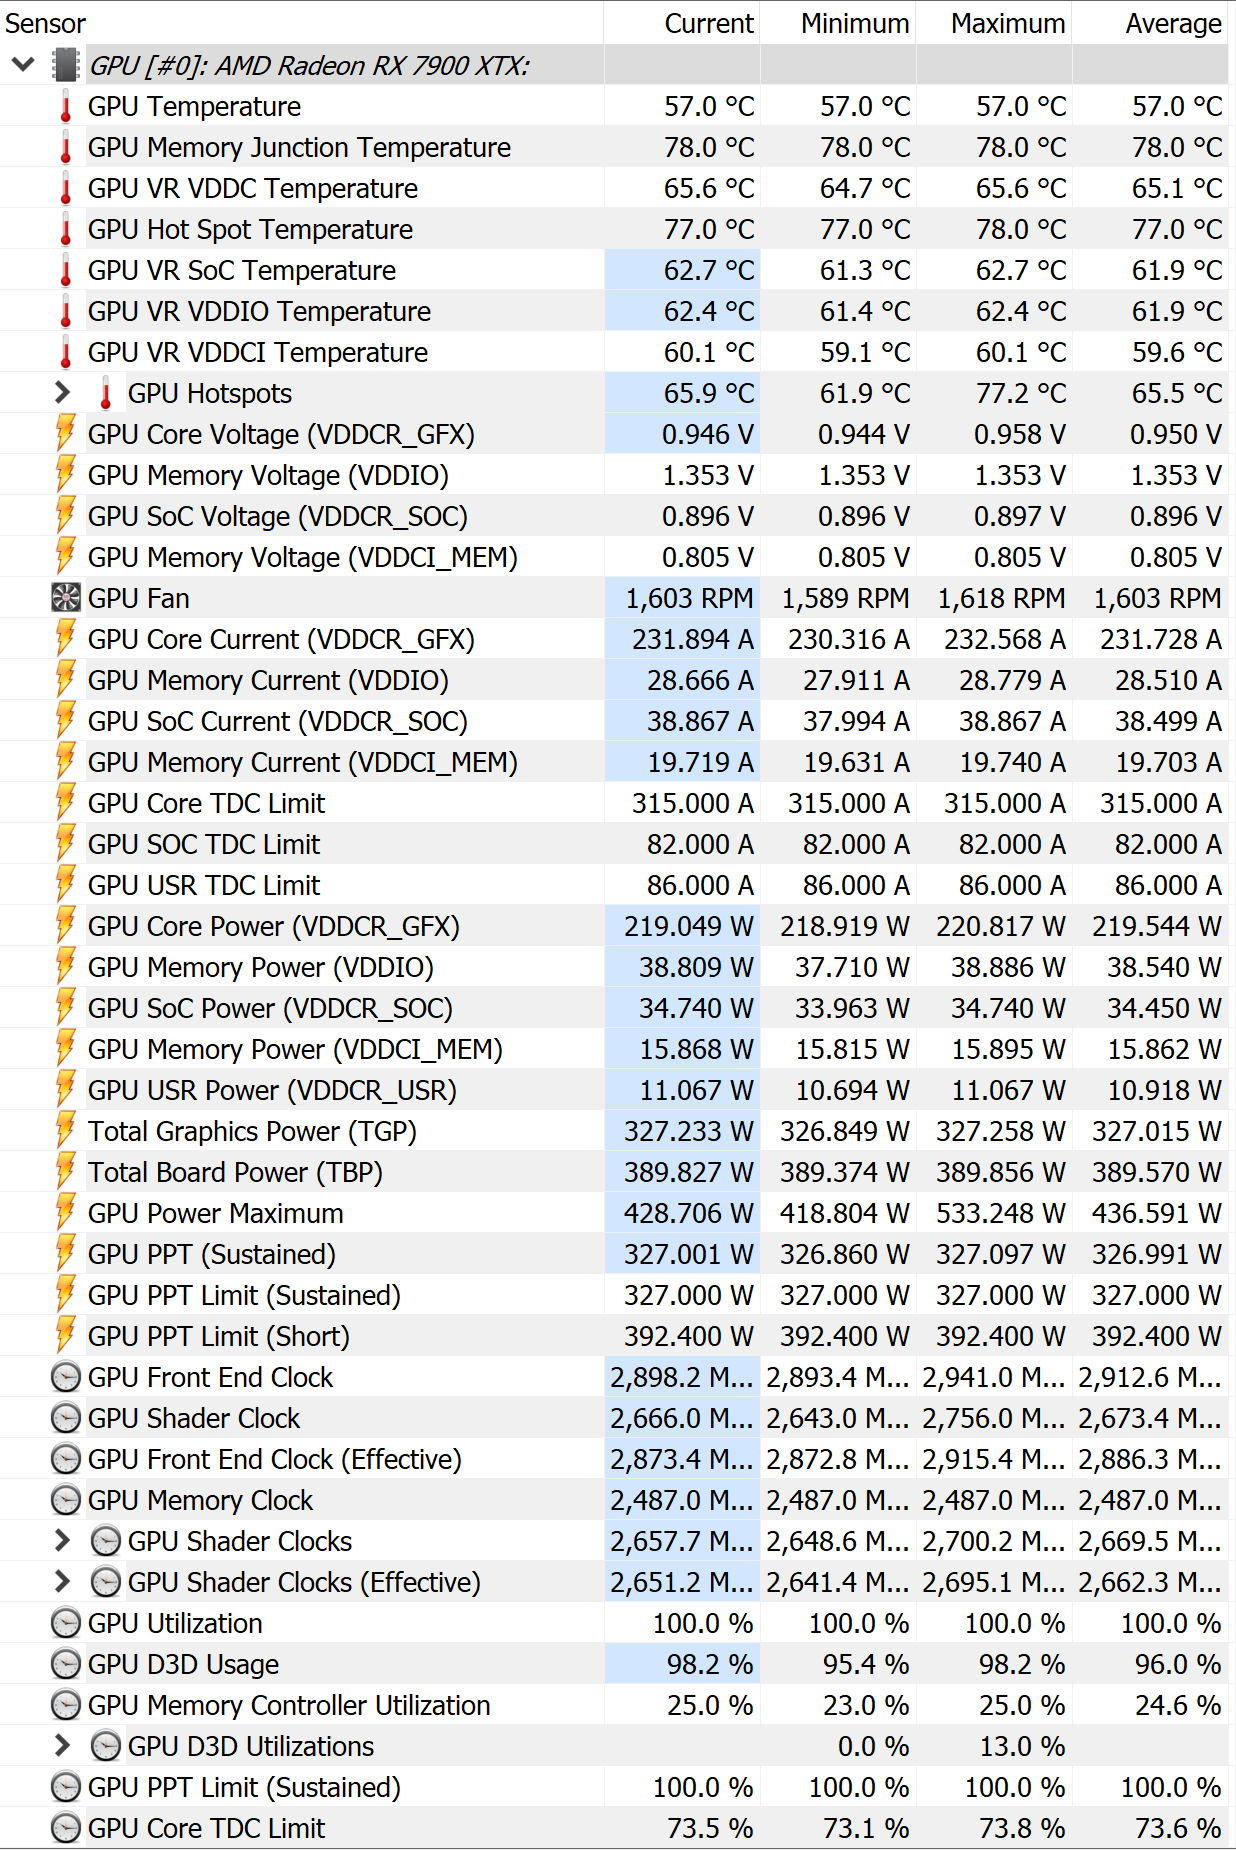Expand the GPU D3D Utilizations row
Screen dimensions: 1236x1850
pos(62,1746)
